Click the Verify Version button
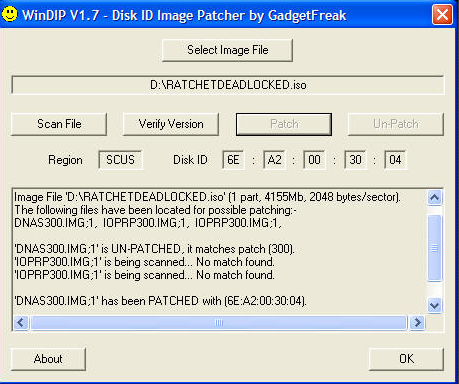The height and width of the screenshot is (384, 459). click(171, 124)
